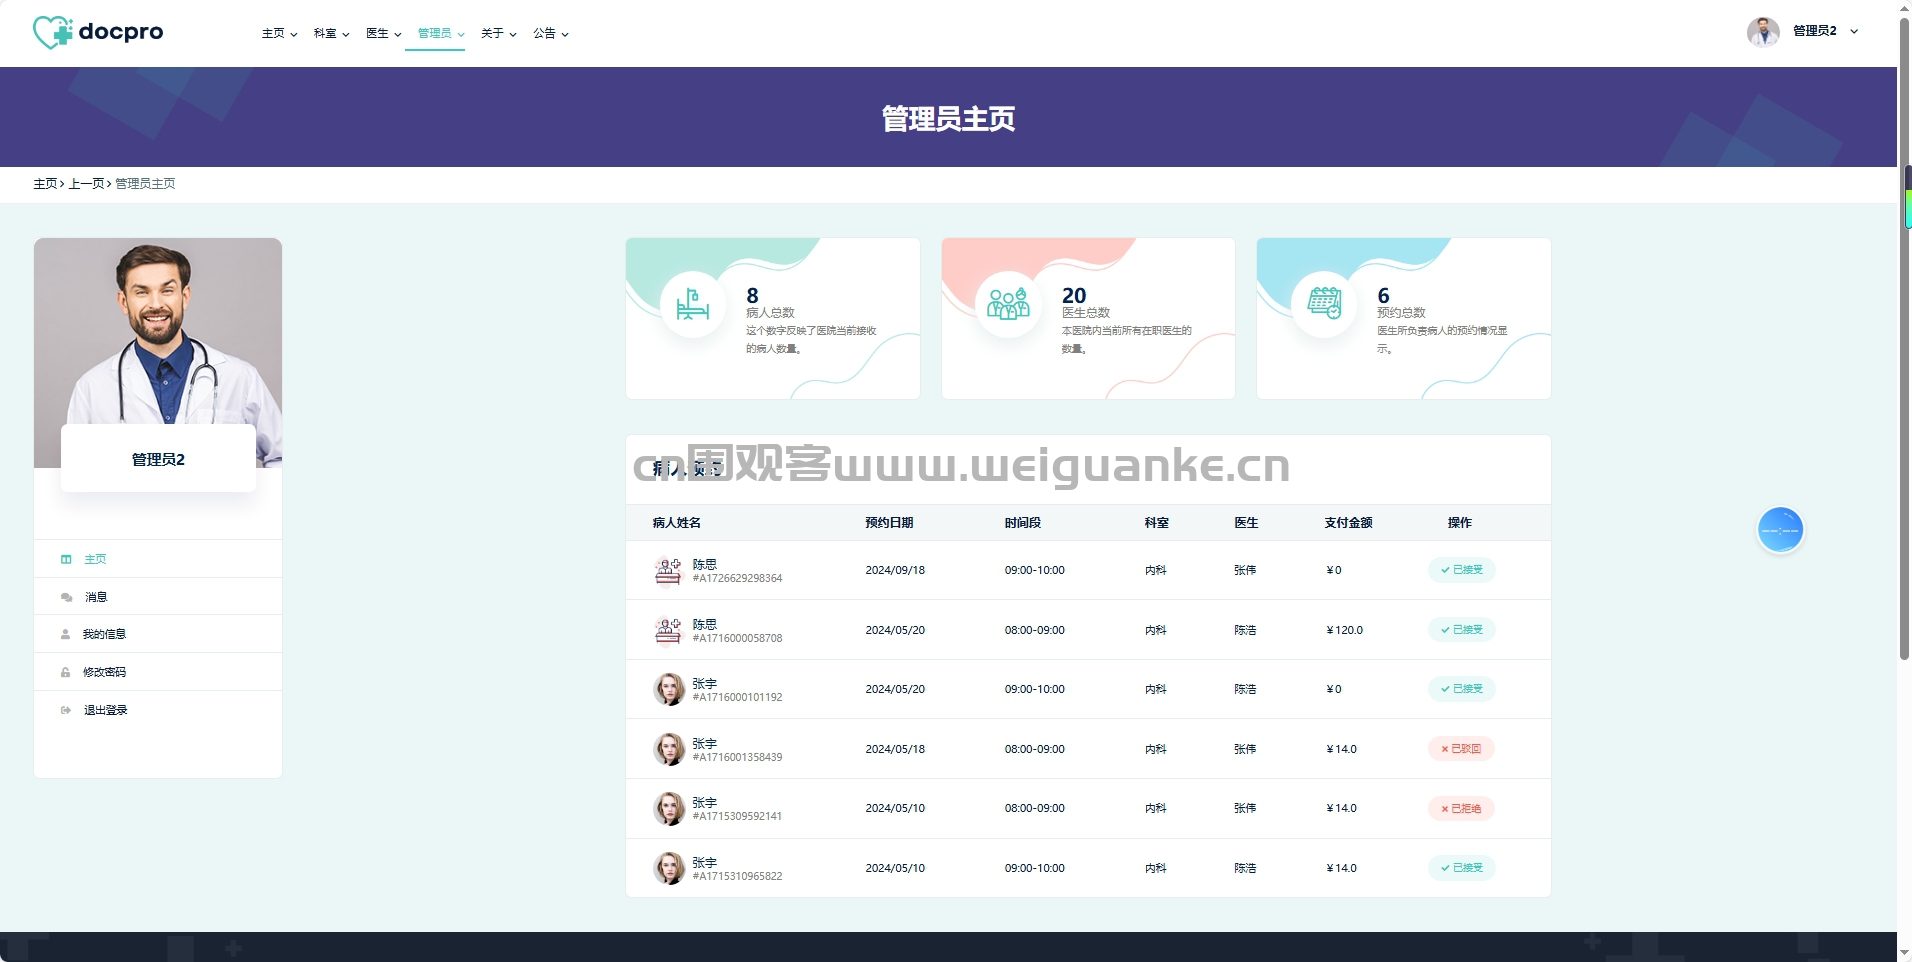Screen dimensions: 1912x962
Task: Click the date 2024/09/18
Action: pyautogui.click(x=895, y=570)
